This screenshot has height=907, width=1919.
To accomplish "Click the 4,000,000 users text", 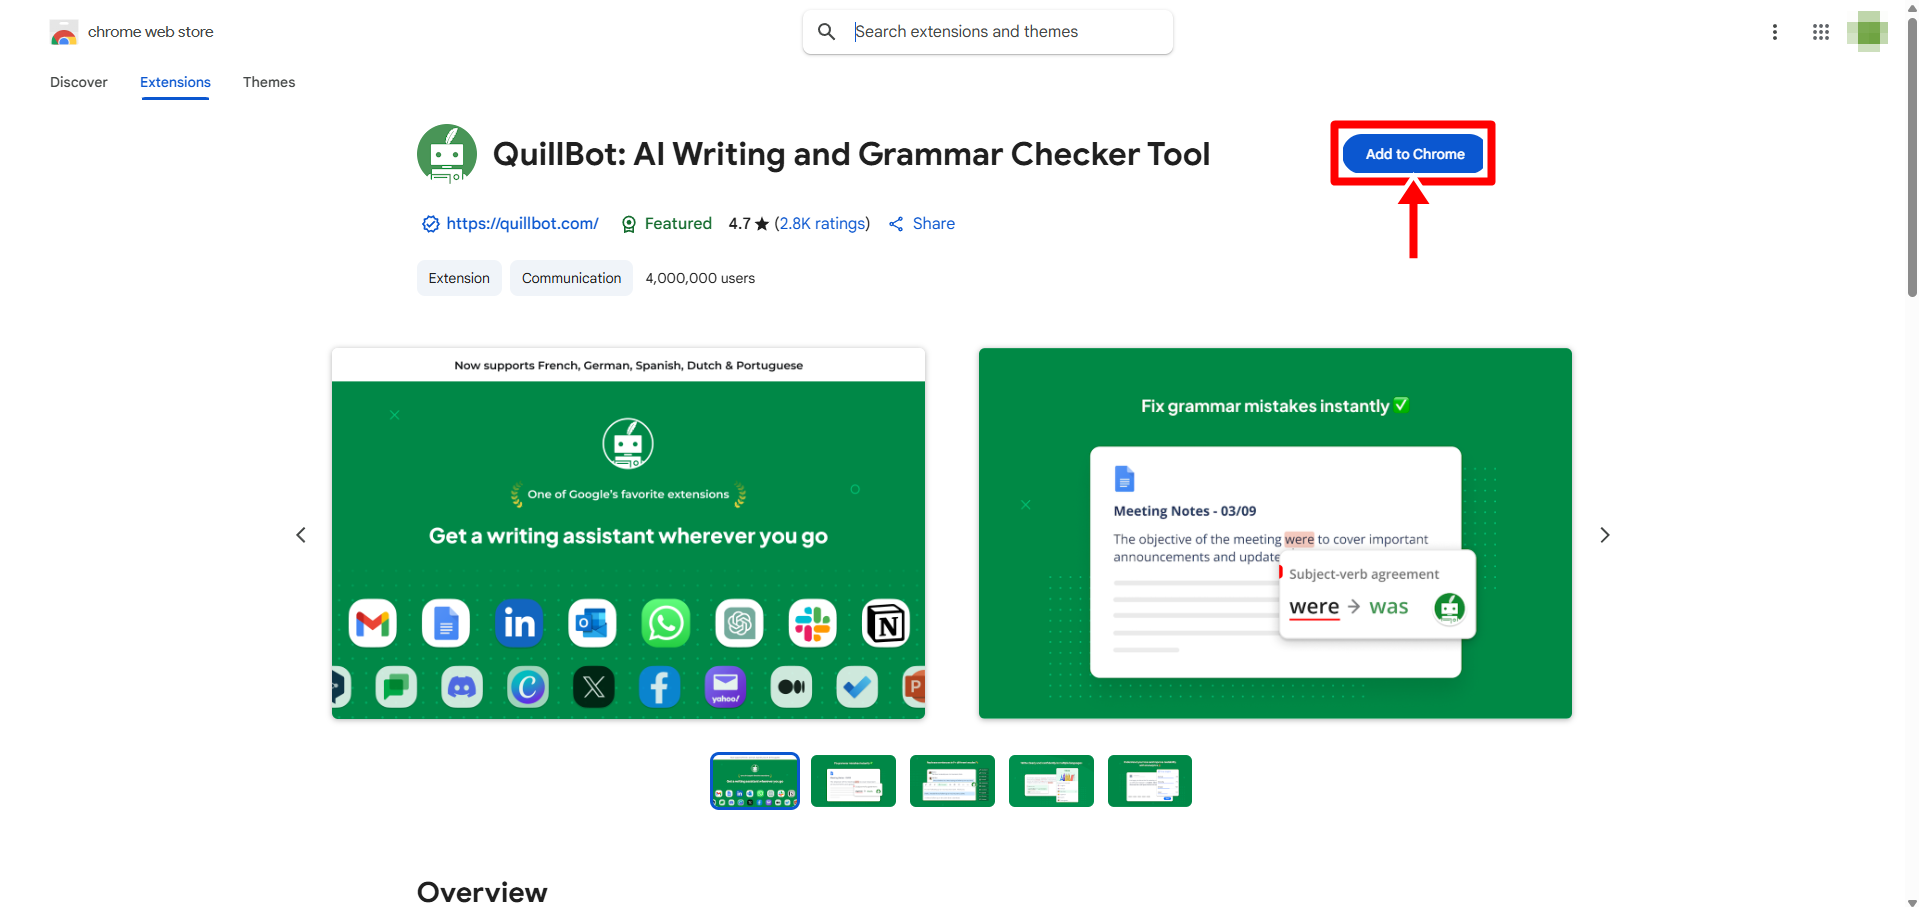I will pos(700,278).
